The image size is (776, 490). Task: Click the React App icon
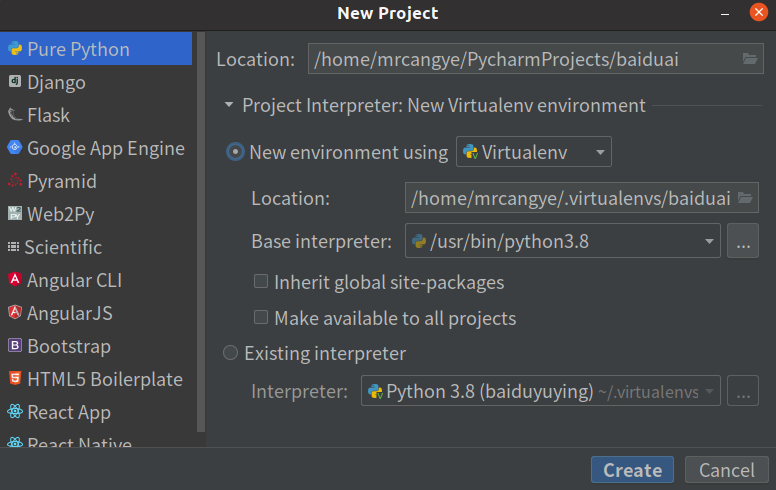pyautogui.click(x=15, y=412)
